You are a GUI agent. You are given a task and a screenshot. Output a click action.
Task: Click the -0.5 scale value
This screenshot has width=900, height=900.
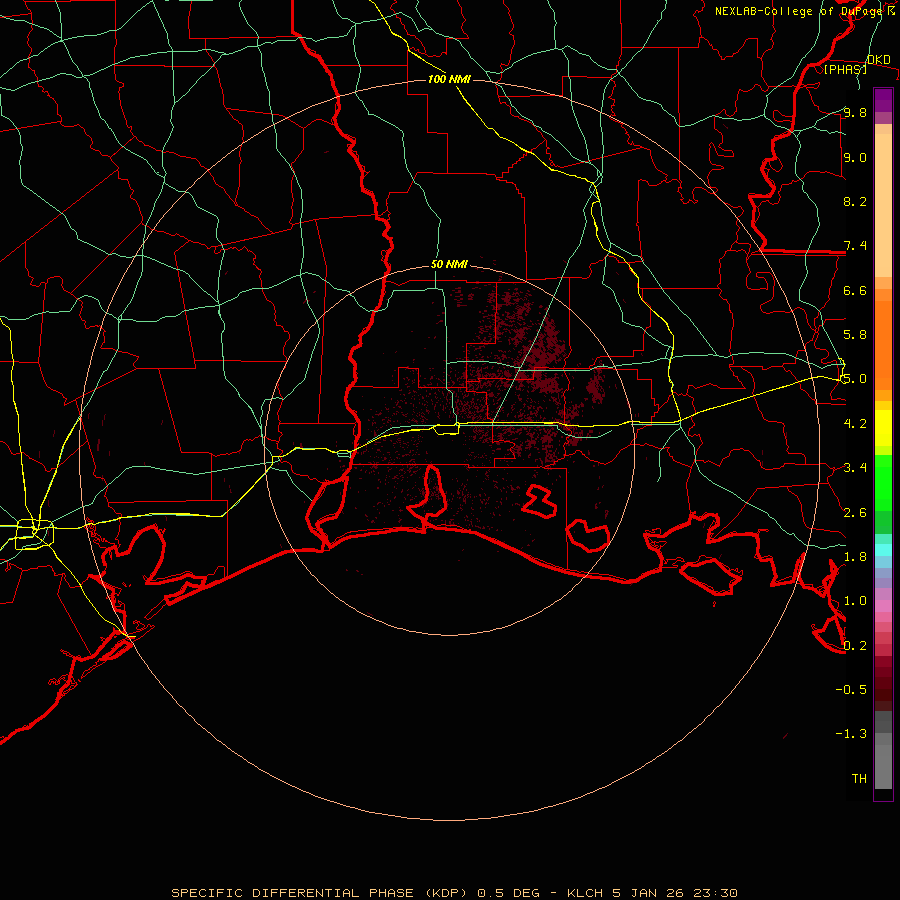(x=851, y=690)
